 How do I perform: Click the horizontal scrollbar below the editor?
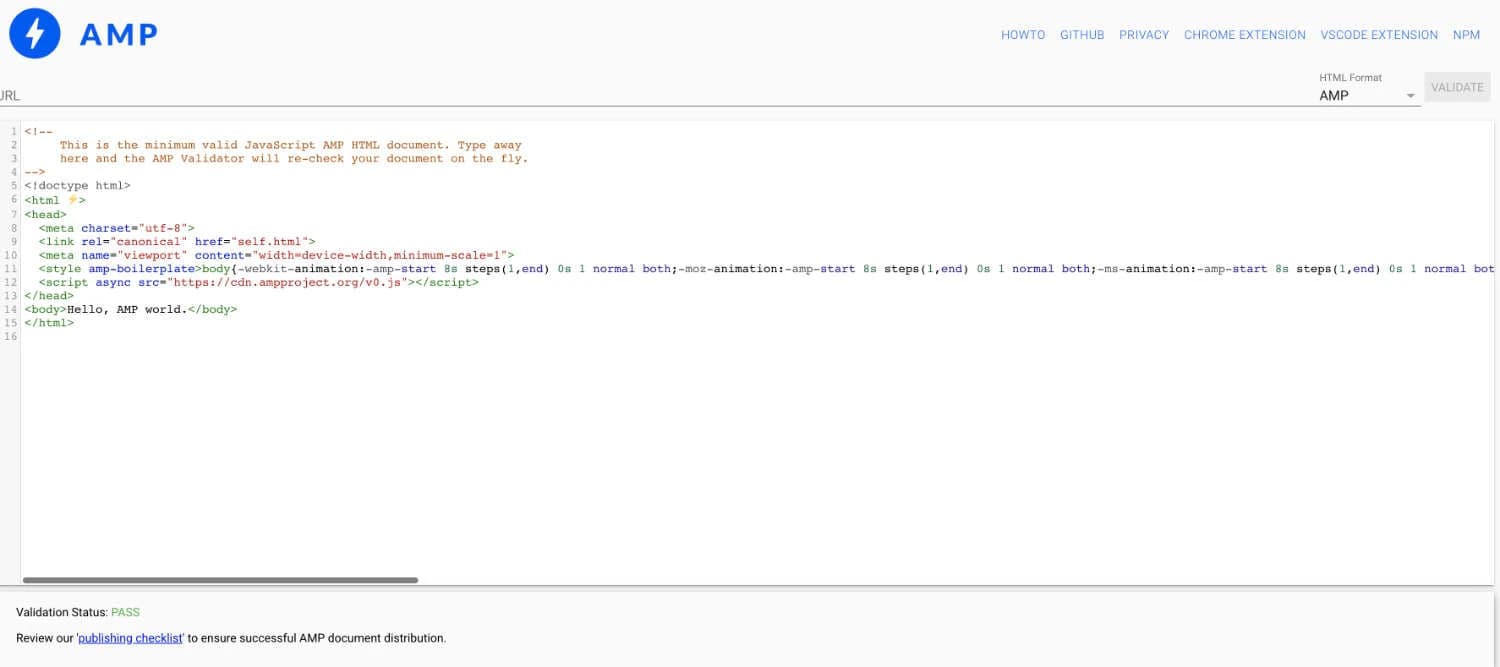[x=220, y=579]
